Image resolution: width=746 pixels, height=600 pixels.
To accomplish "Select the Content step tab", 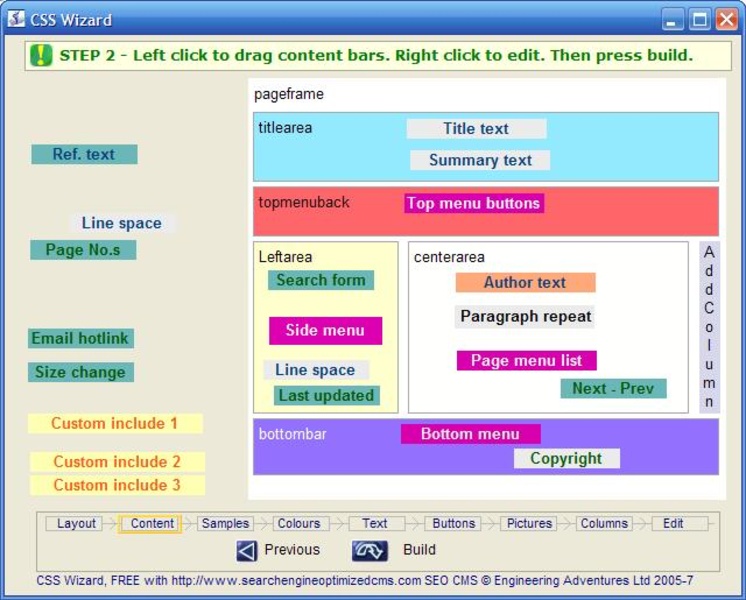I will (151, 523).
